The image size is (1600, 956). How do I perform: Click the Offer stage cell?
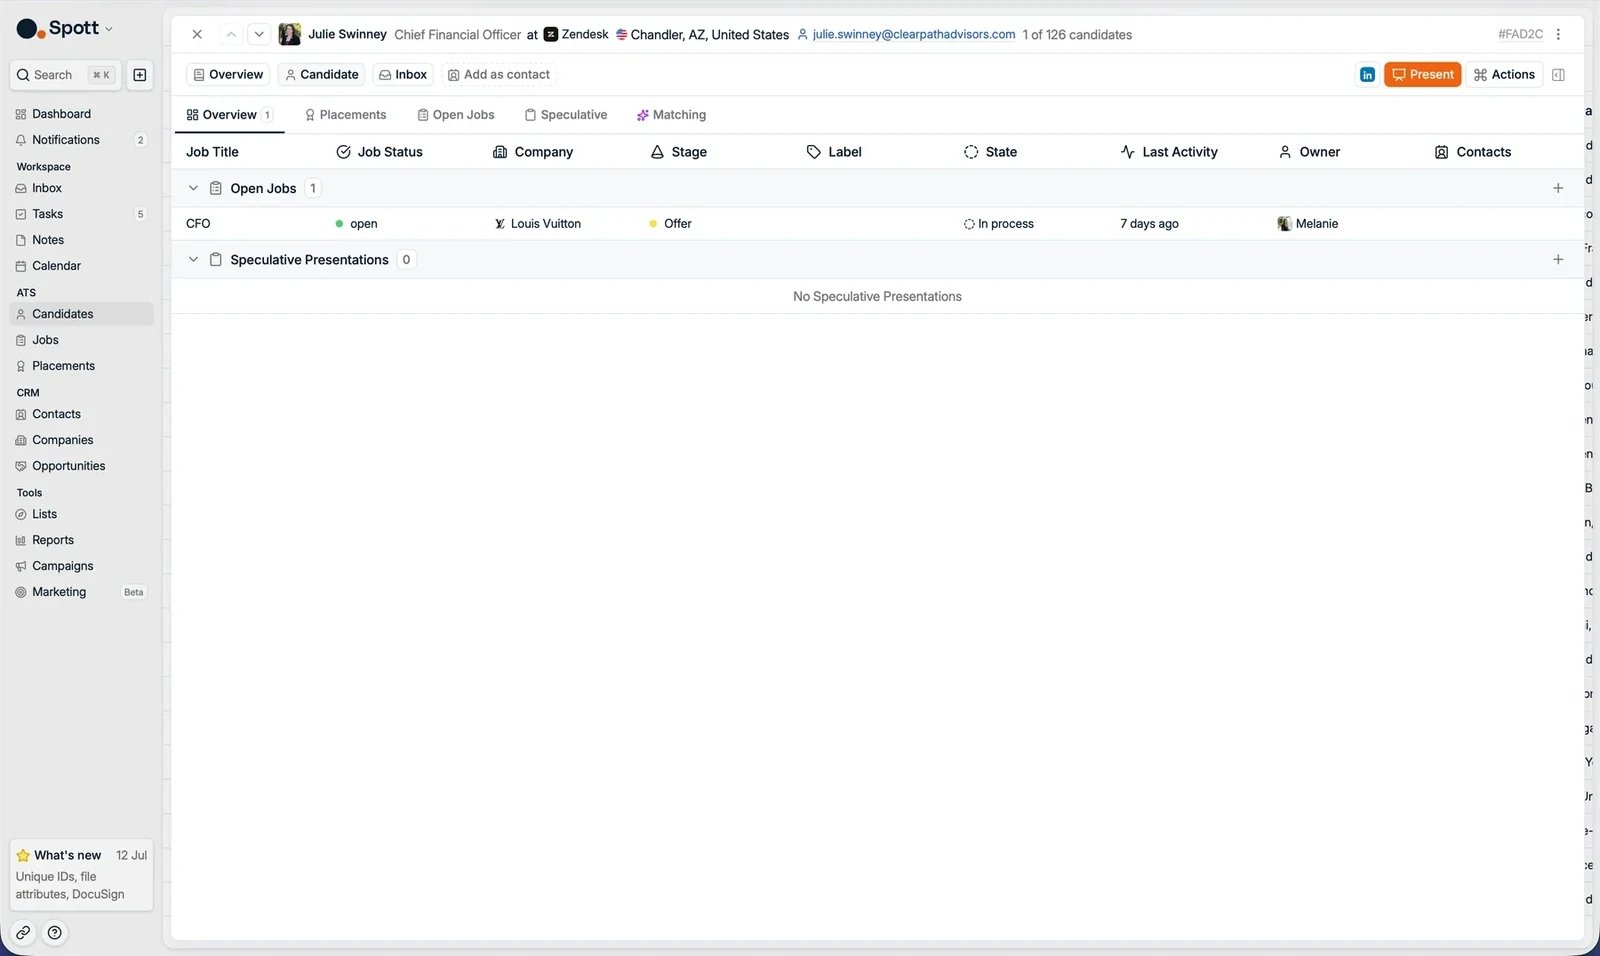pyautogui.click(x=670, y=224)
